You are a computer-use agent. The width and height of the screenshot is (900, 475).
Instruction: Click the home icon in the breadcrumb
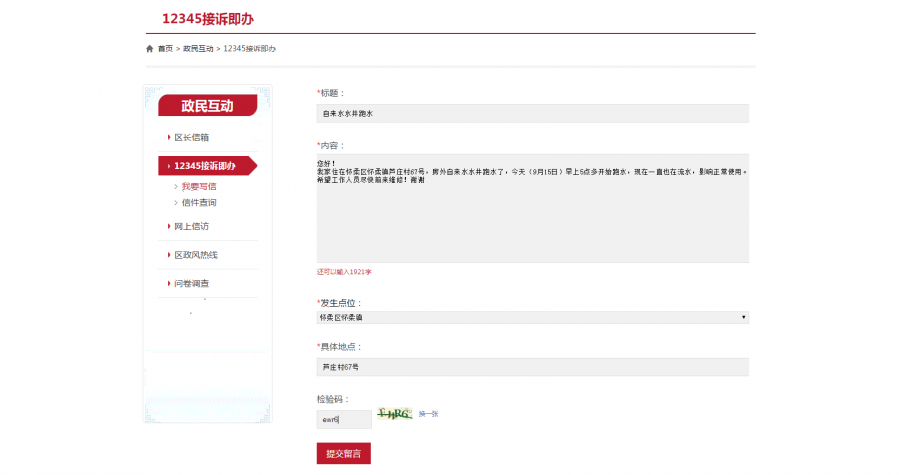[150, 48]
